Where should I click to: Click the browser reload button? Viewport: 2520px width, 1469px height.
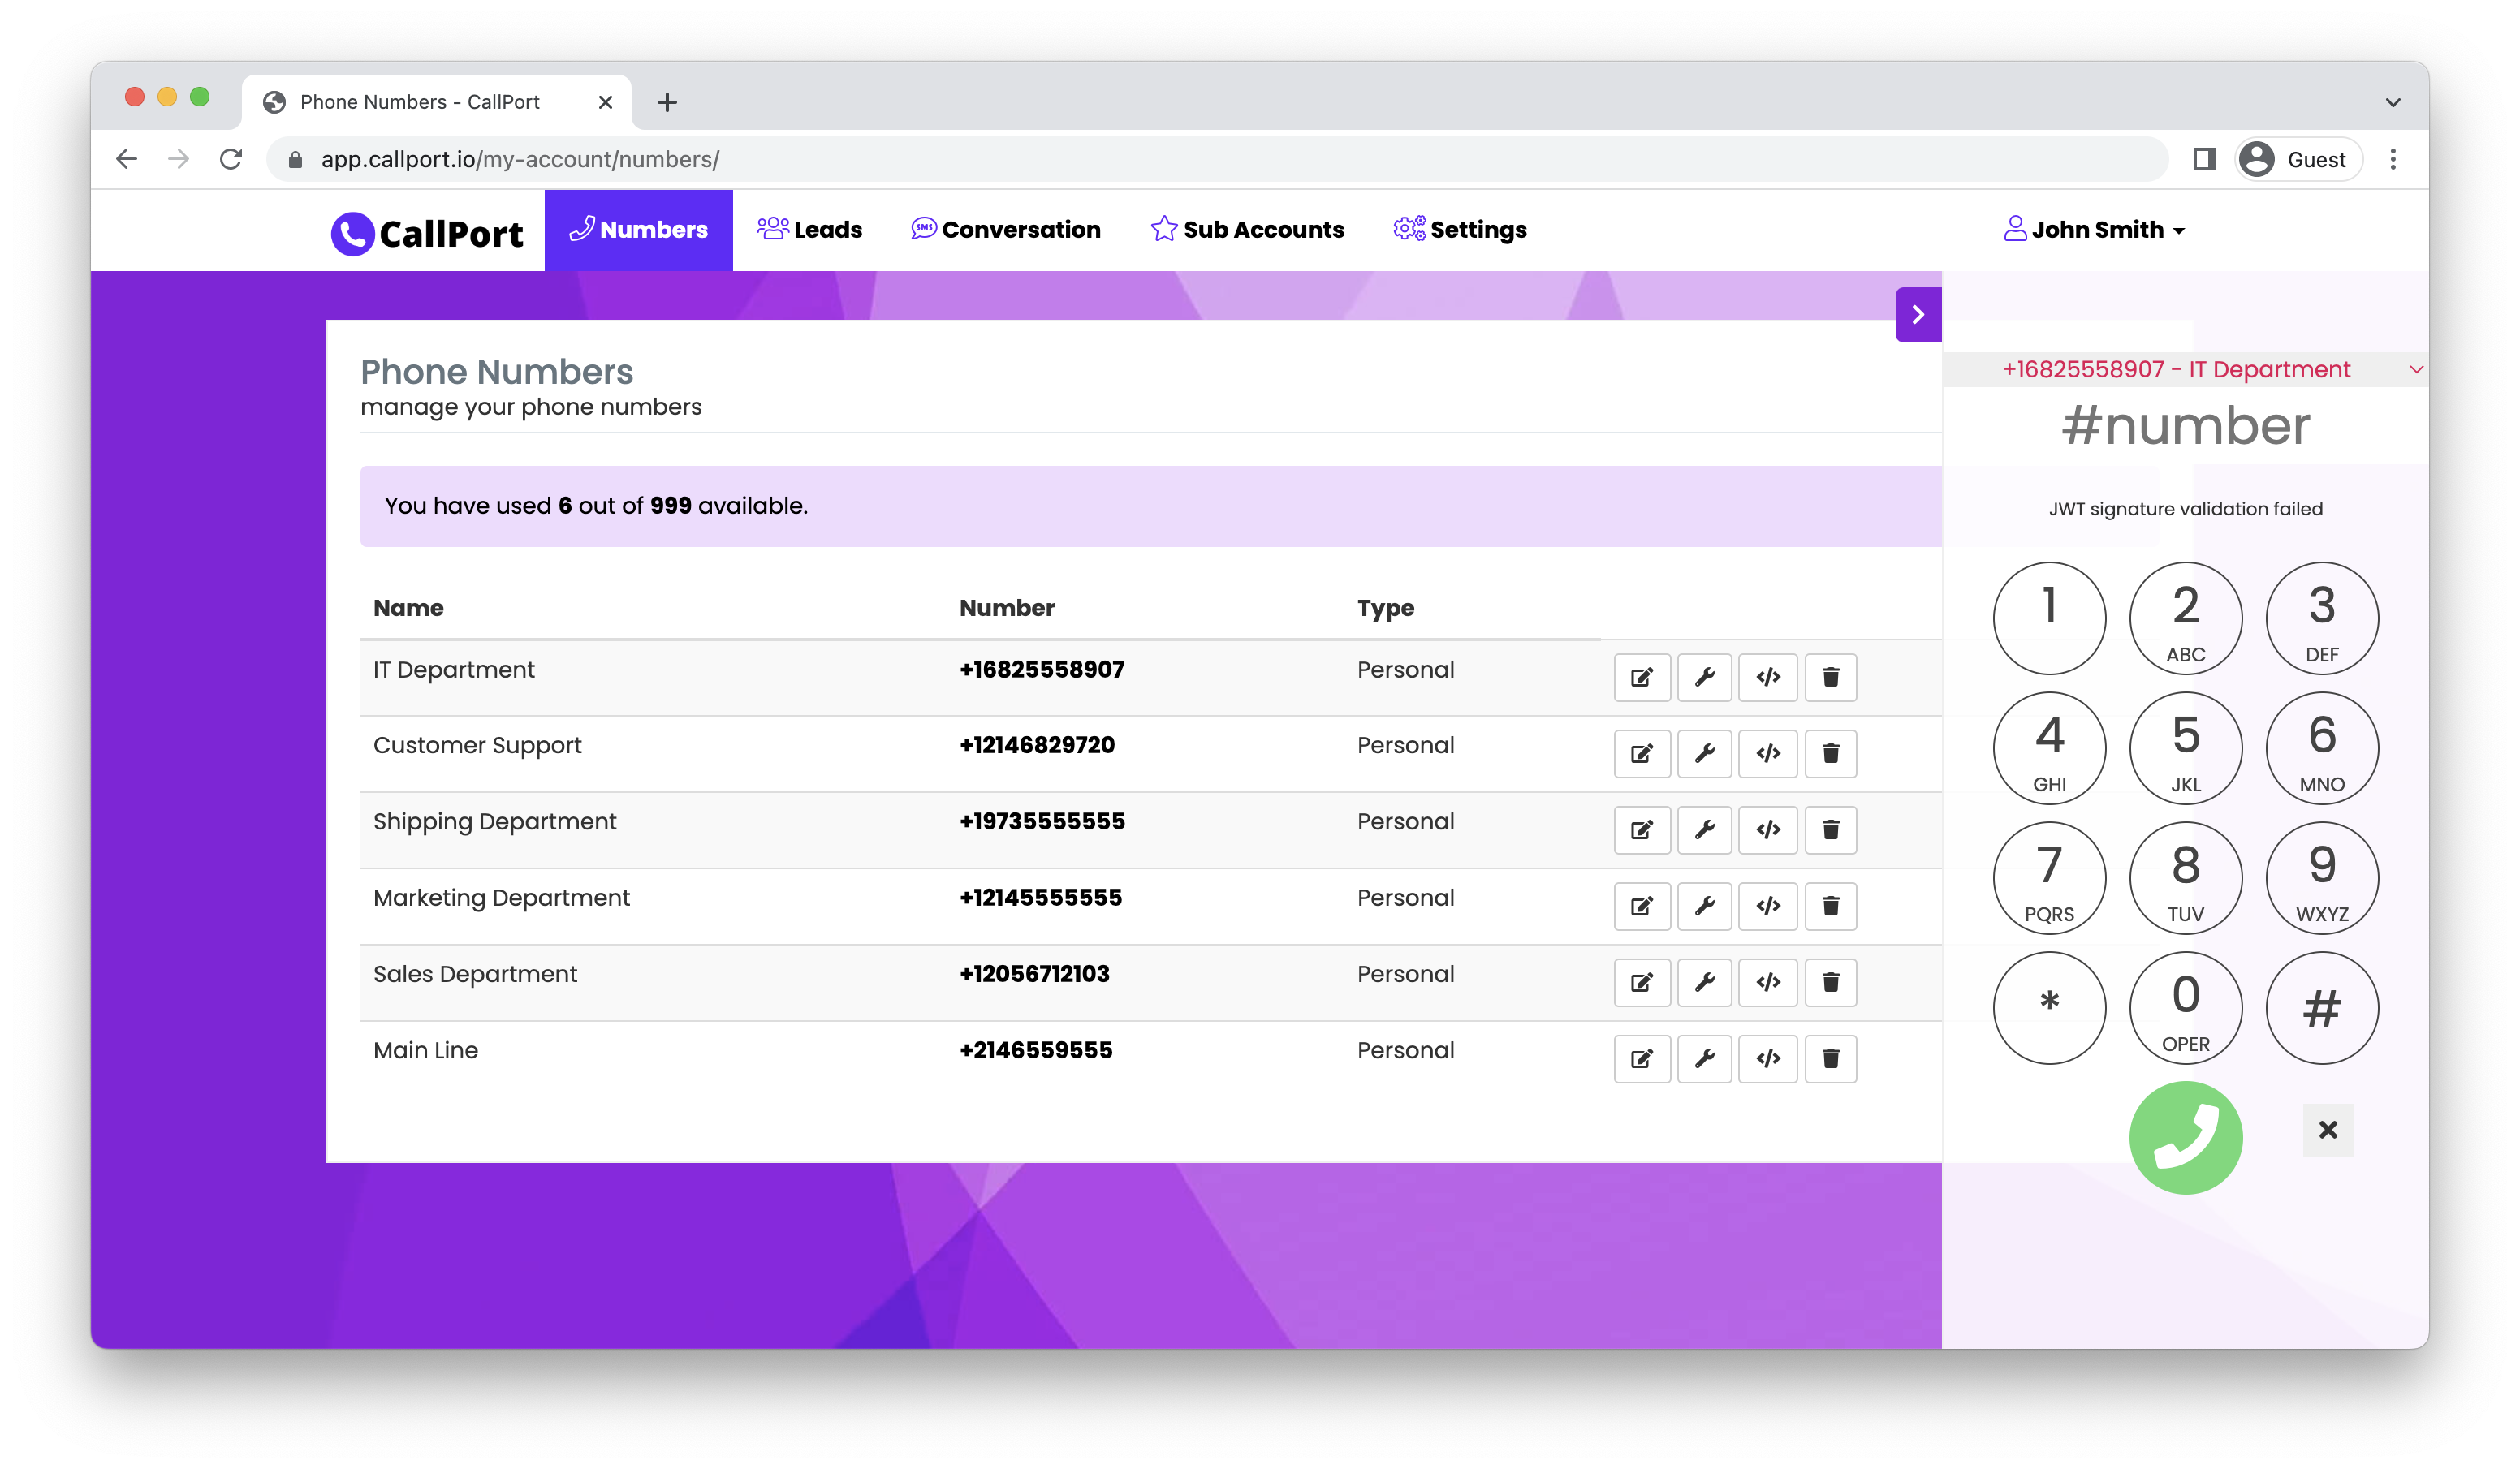[231, 159]
